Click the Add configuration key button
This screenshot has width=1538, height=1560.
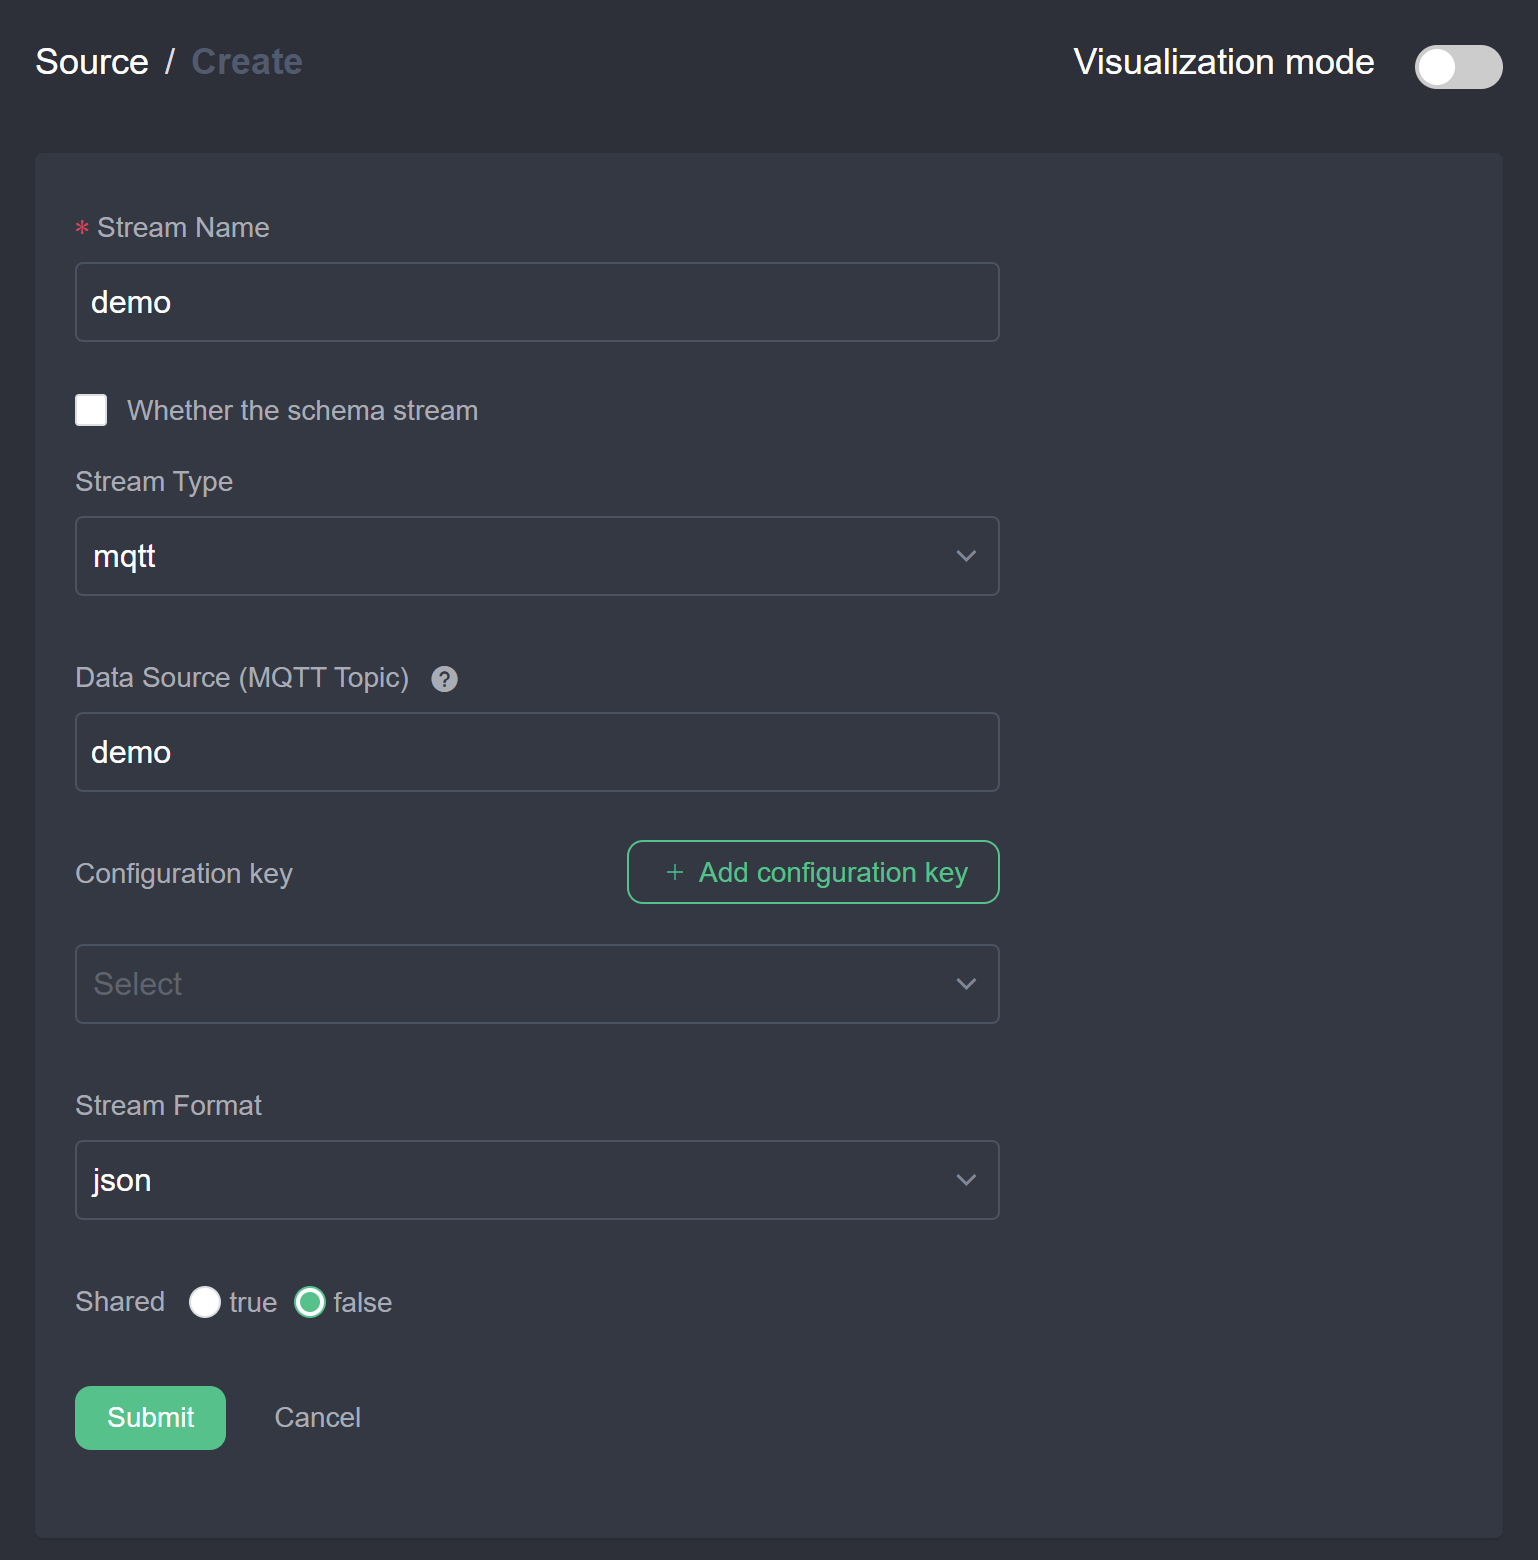tap(813, 872)
